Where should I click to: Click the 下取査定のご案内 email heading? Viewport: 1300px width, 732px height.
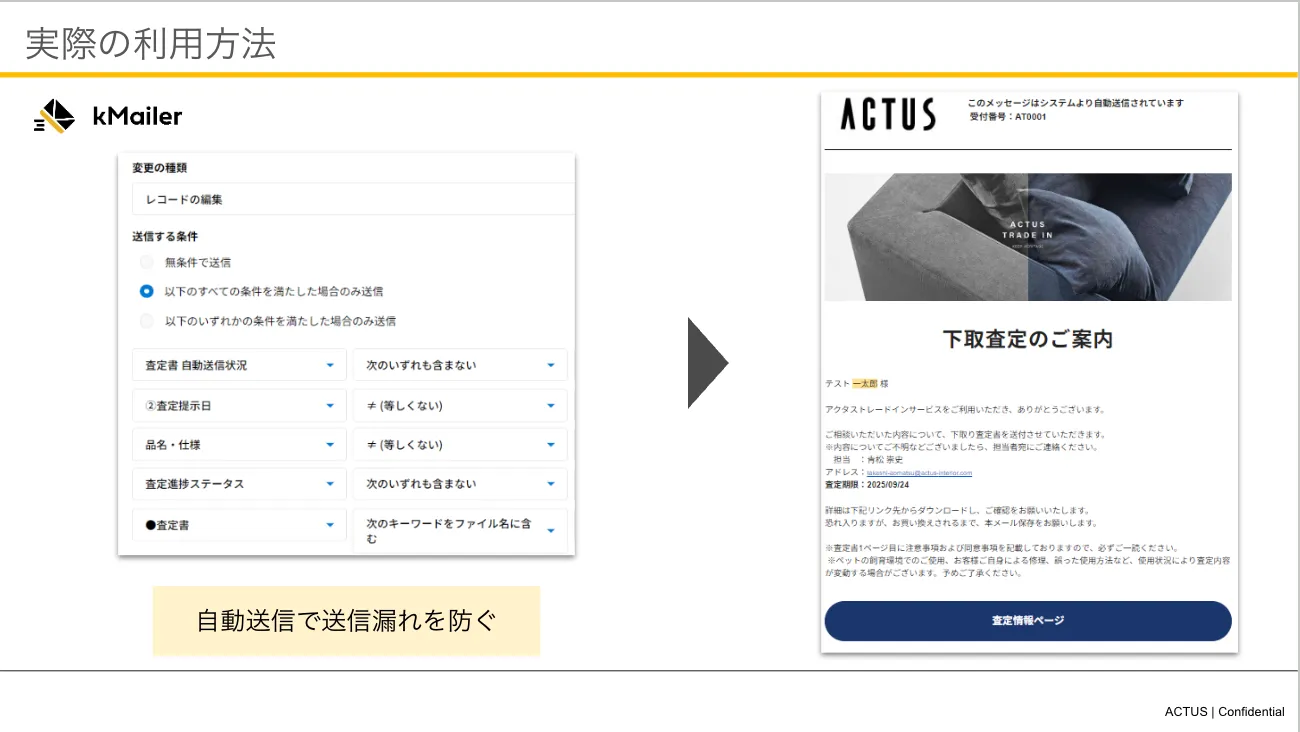tap(1027, 339)
